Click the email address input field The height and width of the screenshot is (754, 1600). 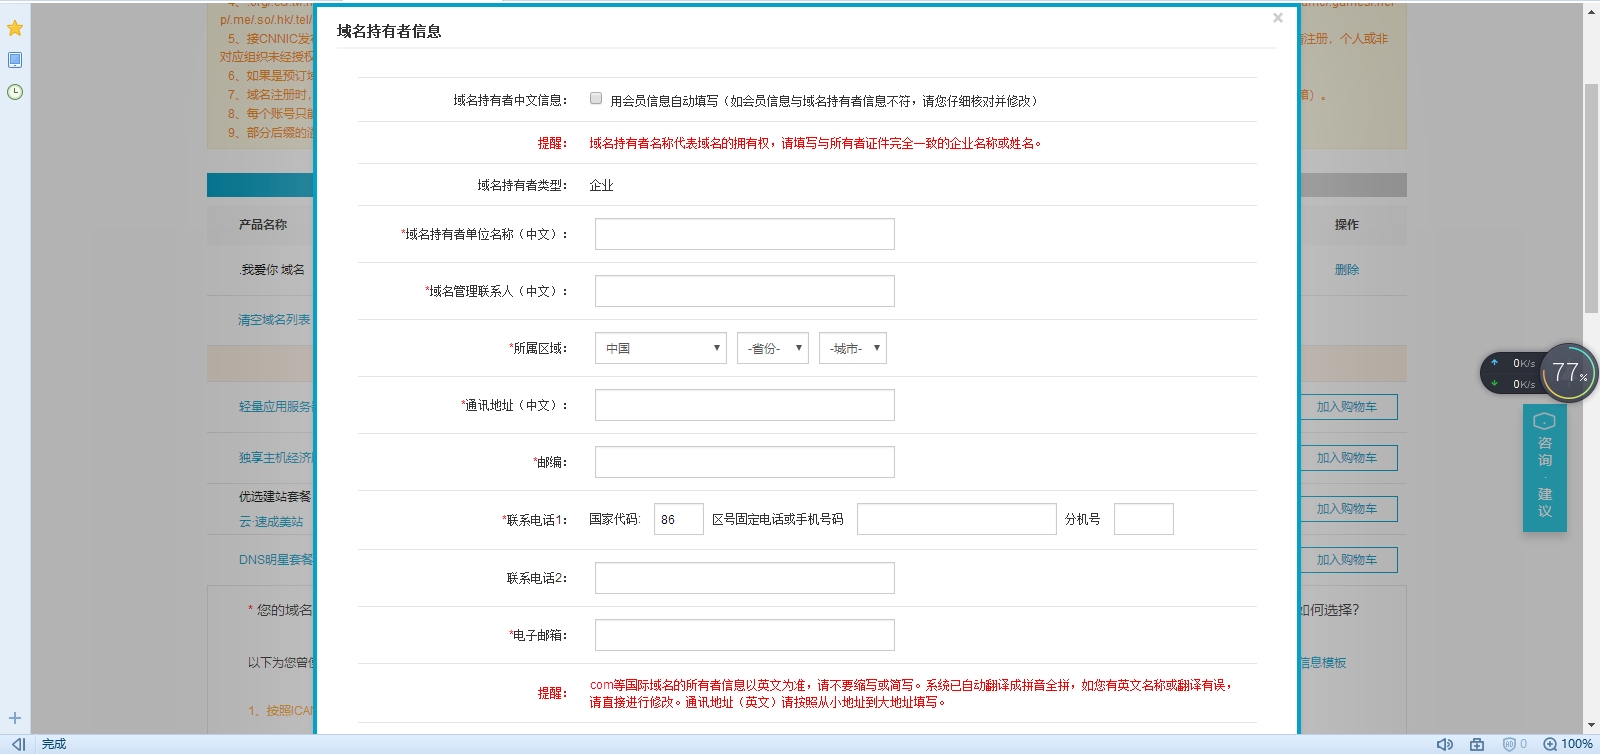coord(745,635)
